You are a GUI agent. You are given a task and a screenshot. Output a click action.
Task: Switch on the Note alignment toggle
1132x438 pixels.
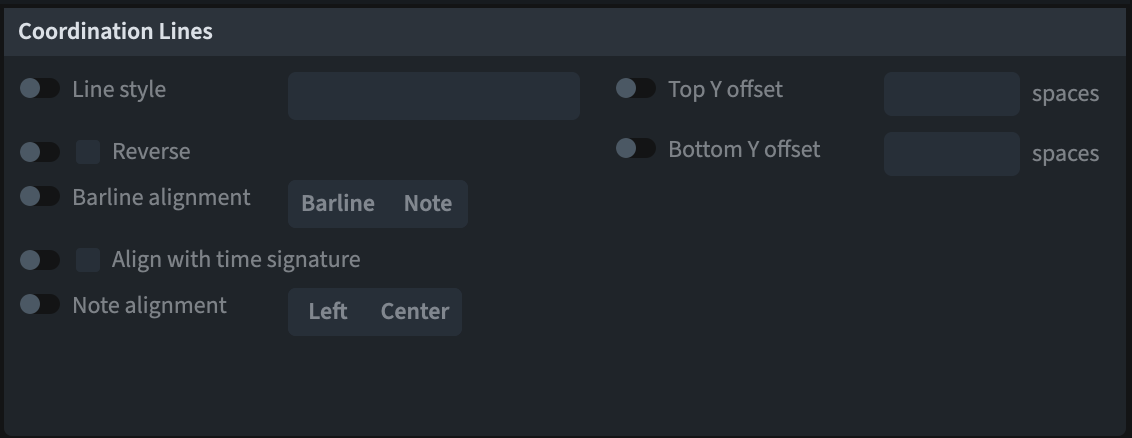[40, 305]
